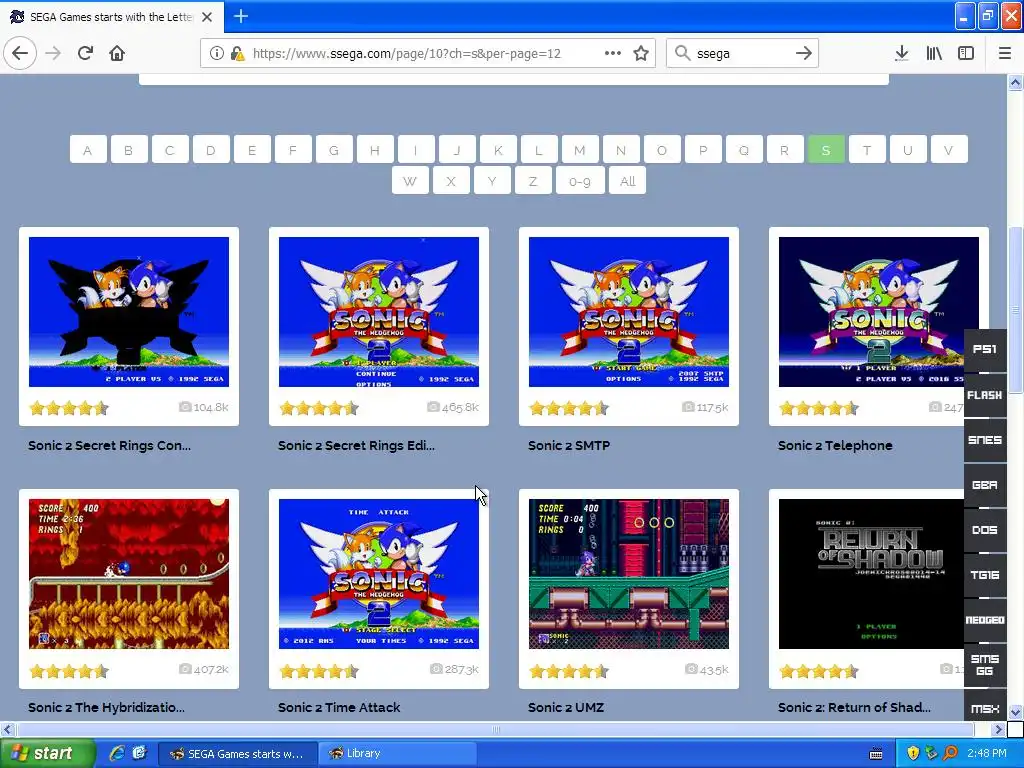Open the Sonic 2 Time Attack title link
1024x768 pixels.
point(339,707)
